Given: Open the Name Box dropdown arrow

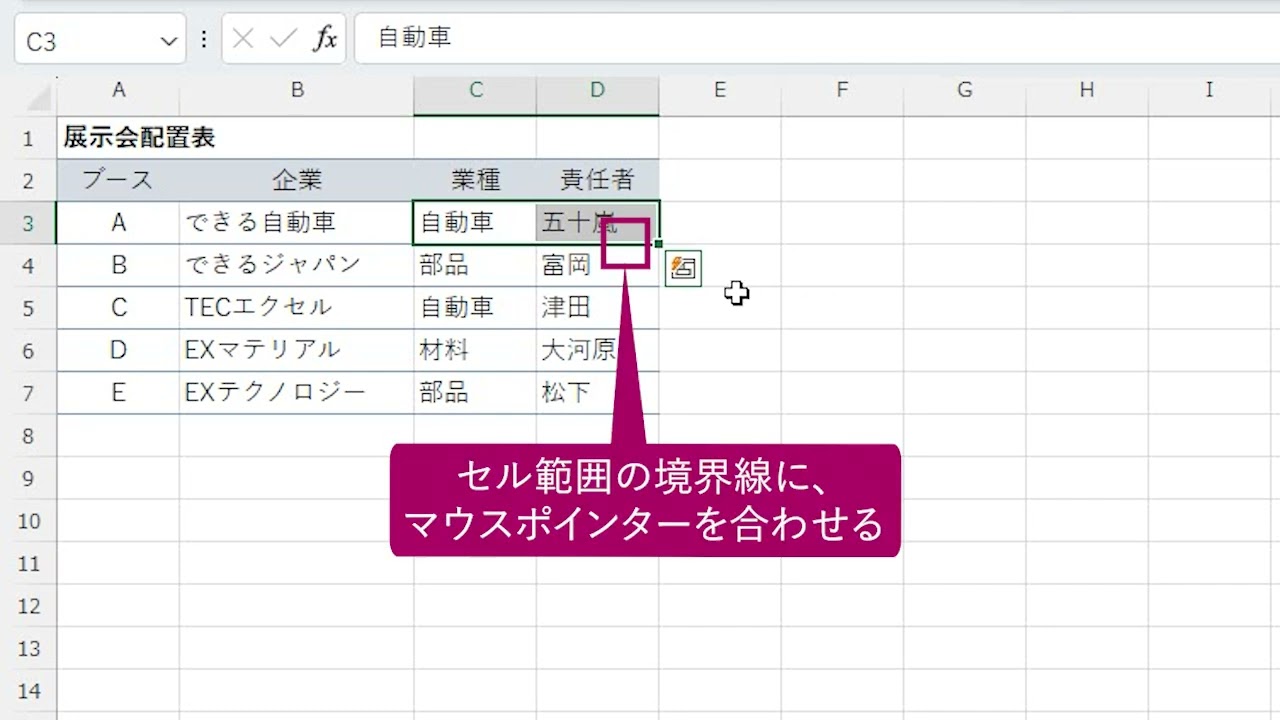Looking at the screenshot, I should coord(168,41).
